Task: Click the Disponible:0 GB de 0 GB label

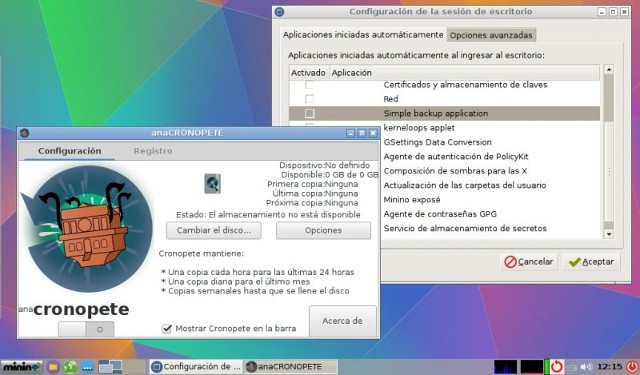Action: [329, 175]
